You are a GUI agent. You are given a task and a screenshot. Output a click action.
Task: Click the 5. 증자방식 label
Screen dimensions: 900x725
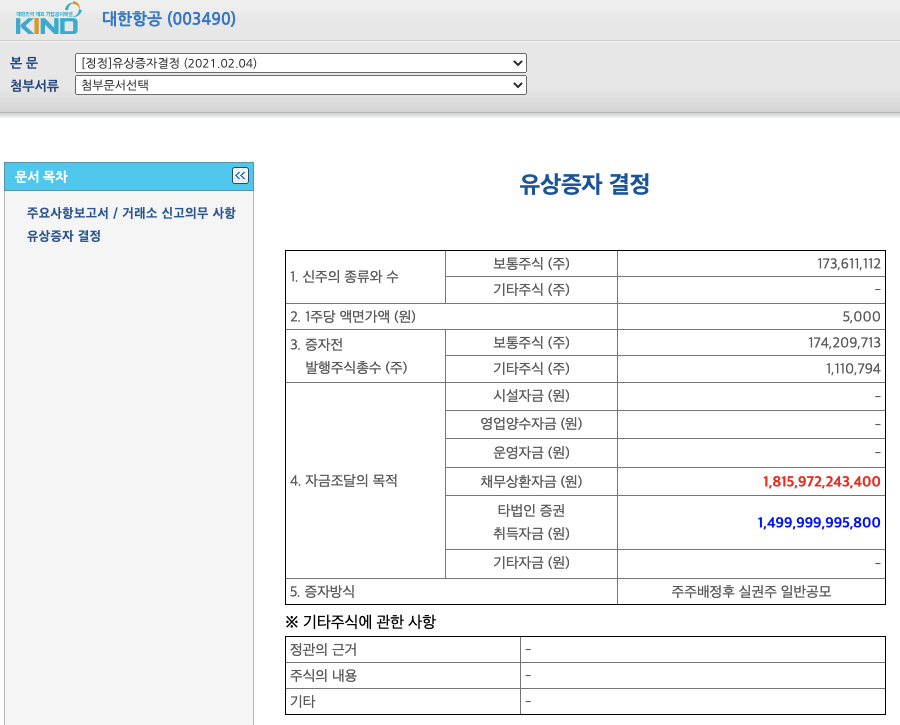click(322, 591)
